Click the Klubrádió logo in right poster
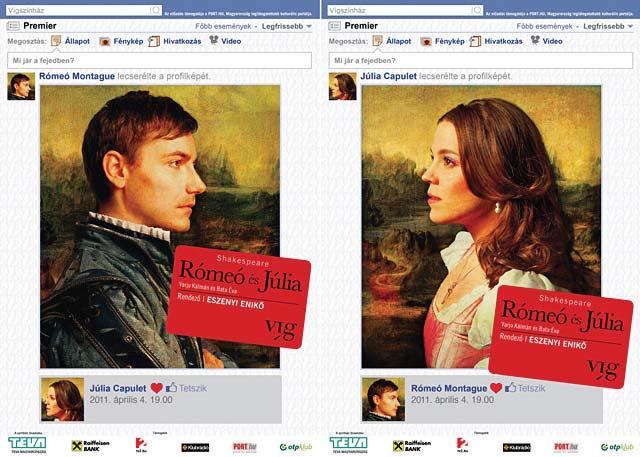 [x=517, y=448]
